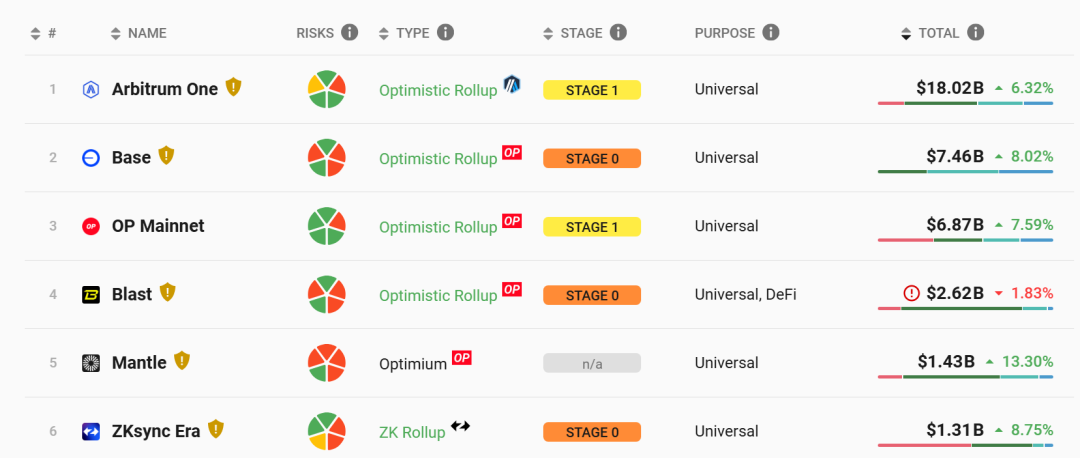Click the Arbitrum One warning shield icon
Screen dimensions: 1080x458
coord(233,88)
